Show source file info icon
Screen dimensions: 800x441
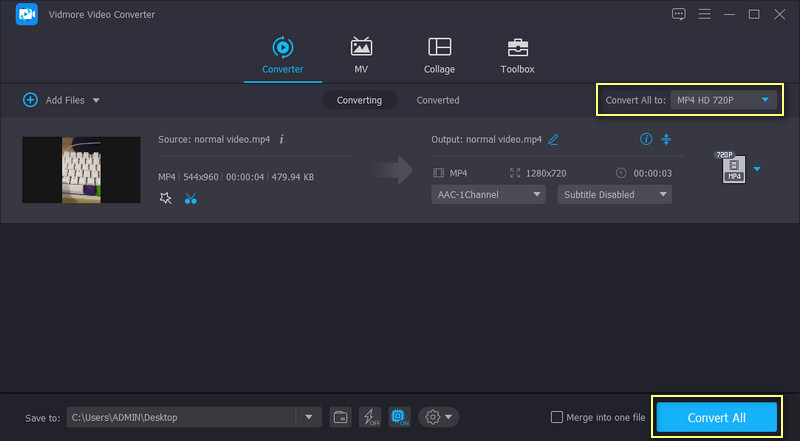click(x=281, y=139)
